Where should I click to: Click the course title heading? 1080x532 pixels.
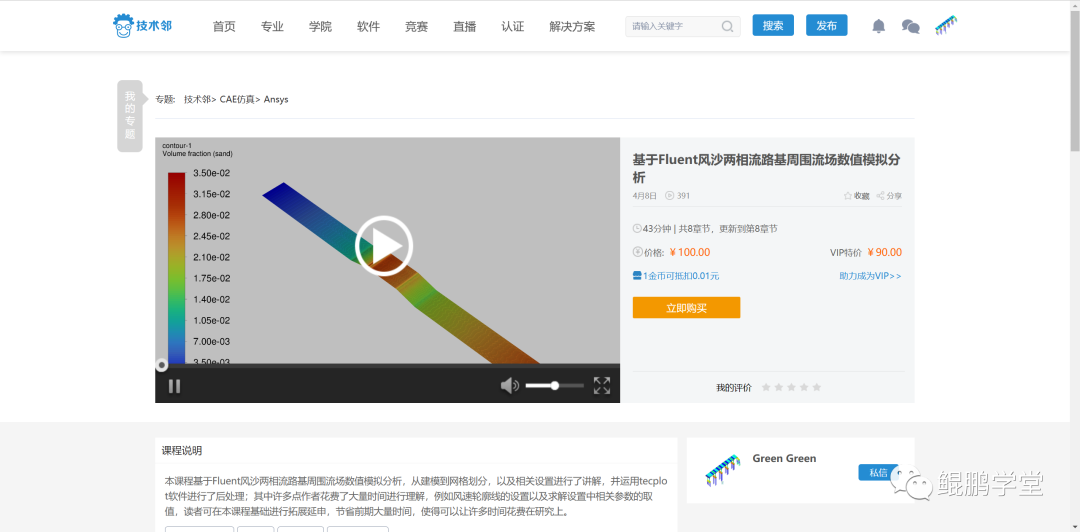pyautogui.click(x=766, y=168)
